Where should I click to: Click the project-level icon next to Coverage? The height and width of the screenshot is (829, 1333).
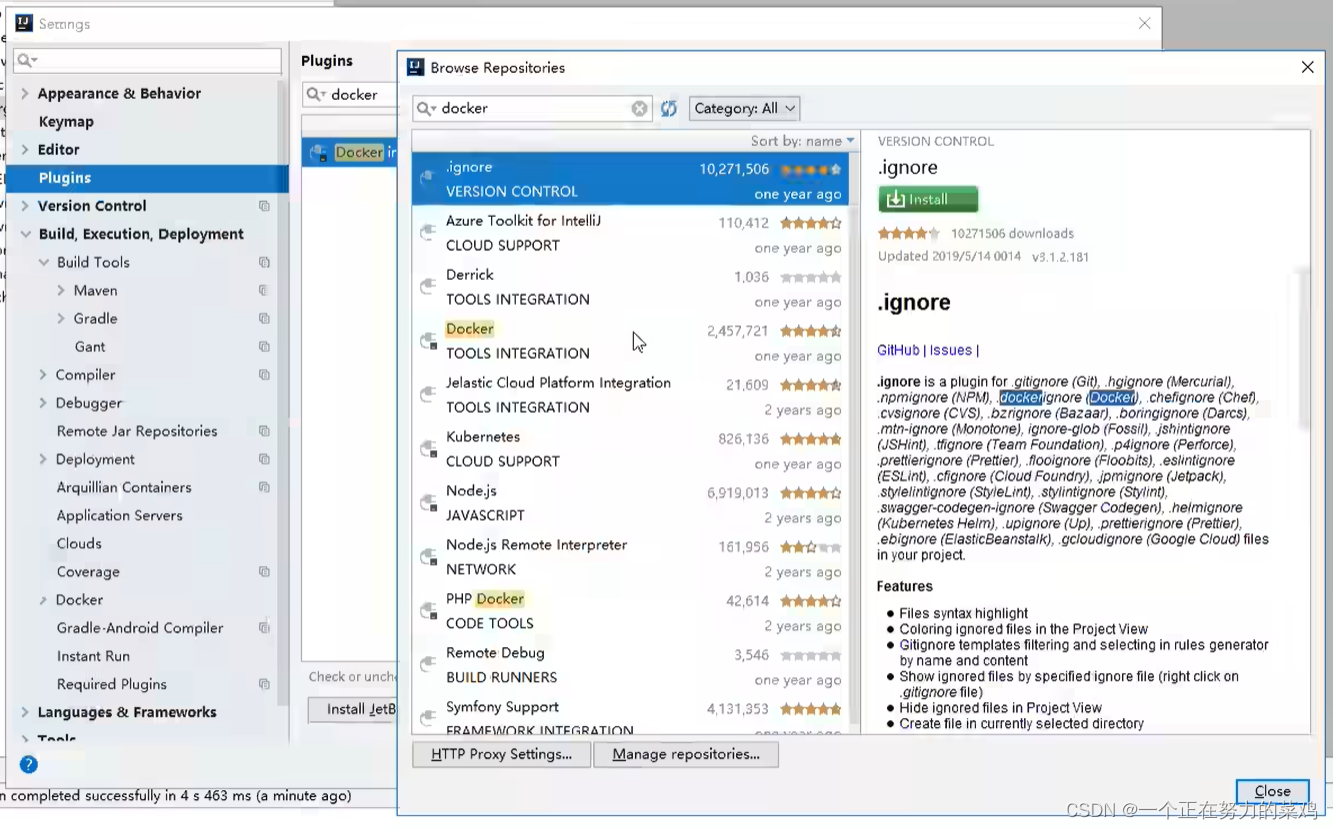pyautogui.click(x=264, y=572)
